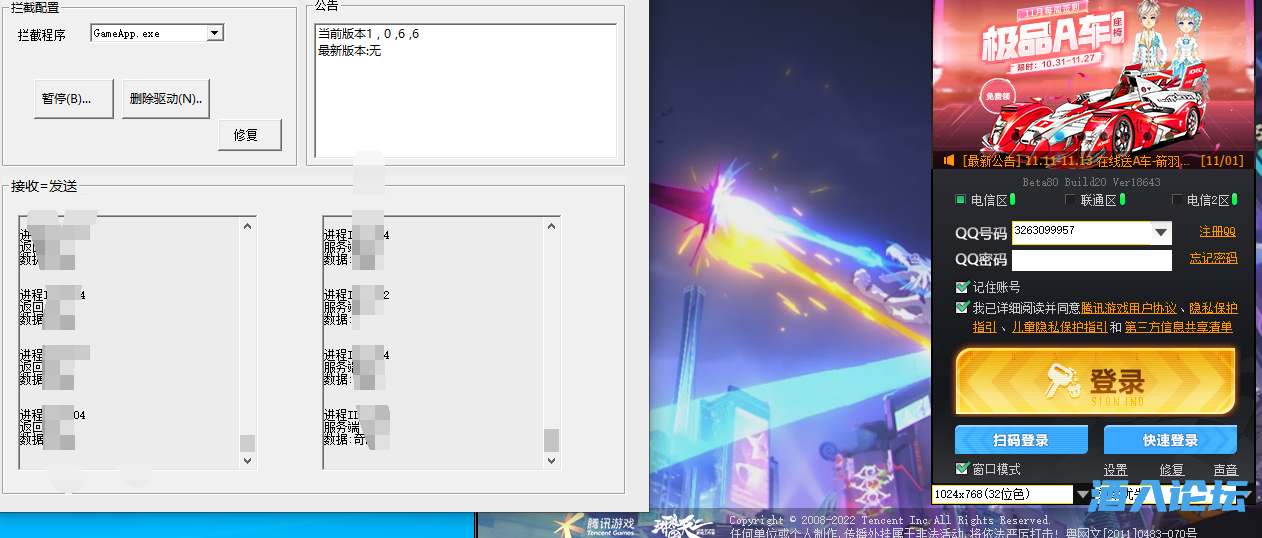Click up arrow of right 发送 list scrollbar
1262x538 pixels.
point(552,227)
